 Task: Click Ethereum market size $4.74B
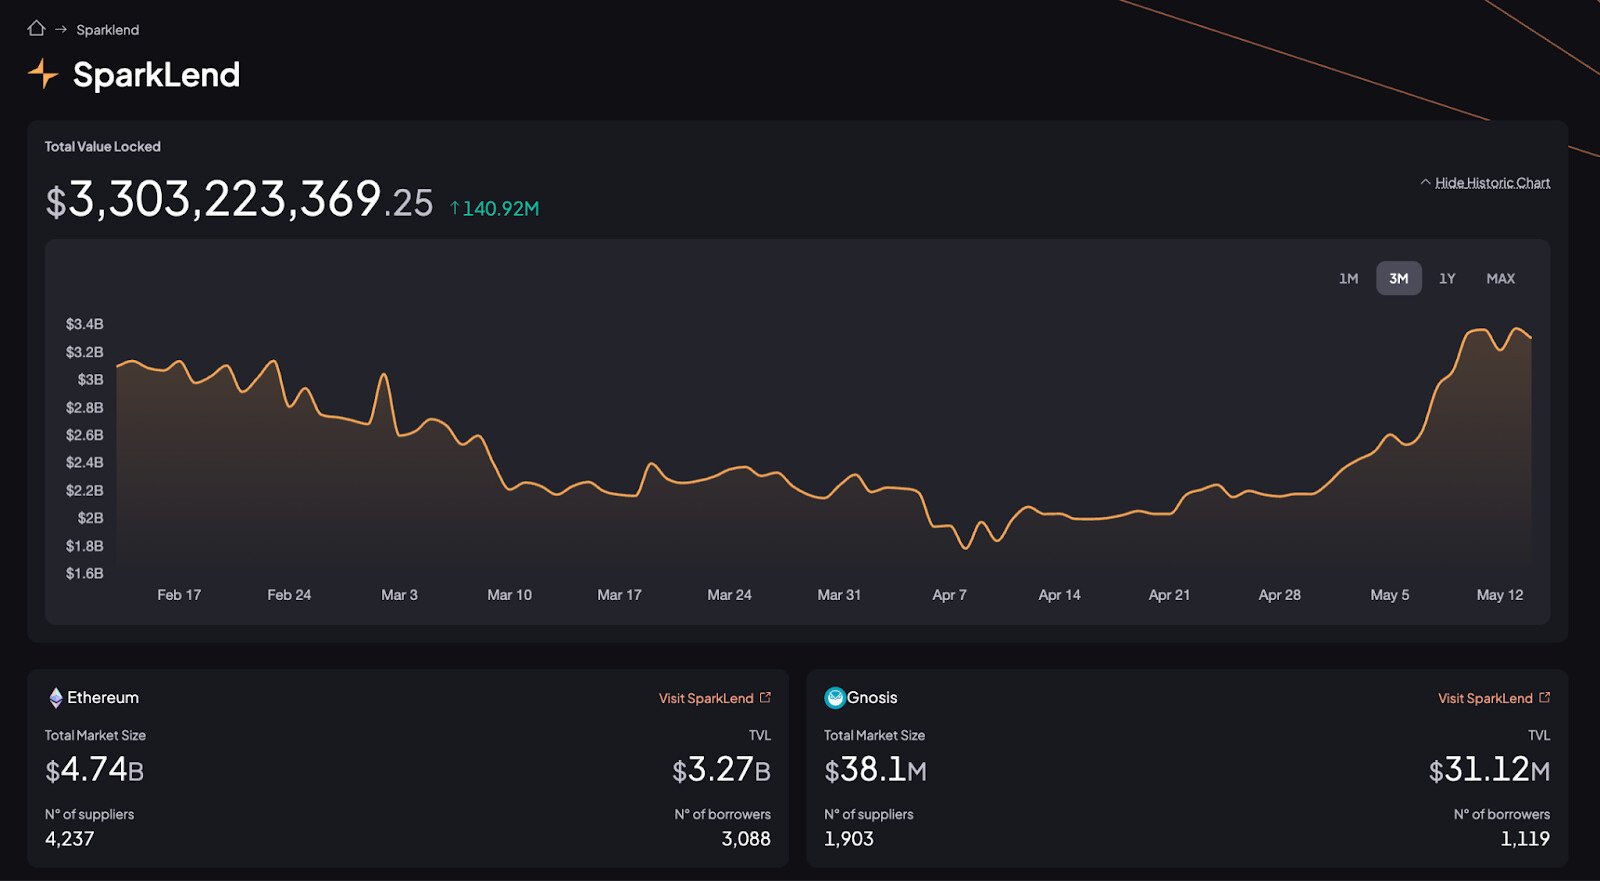pos(95,769)
